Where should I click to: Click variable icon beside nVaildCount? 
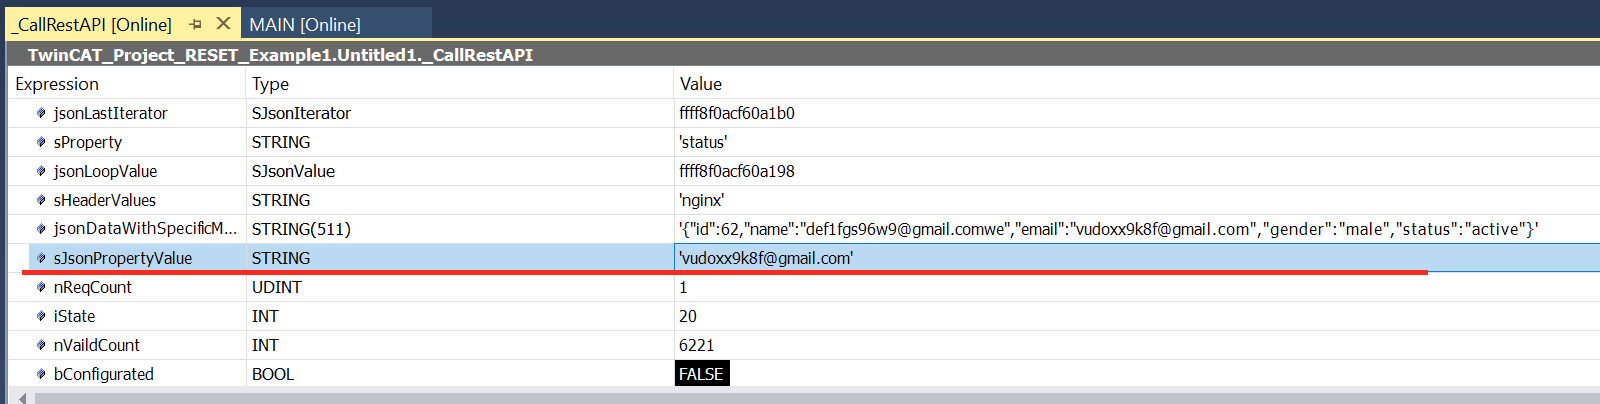(x=41, y=345)
